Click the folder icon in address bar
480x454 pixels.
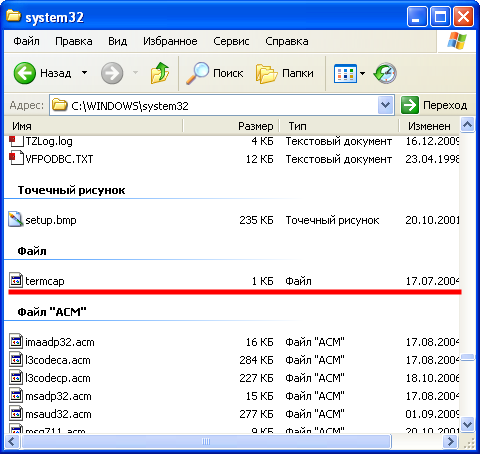tap(60, 105)
